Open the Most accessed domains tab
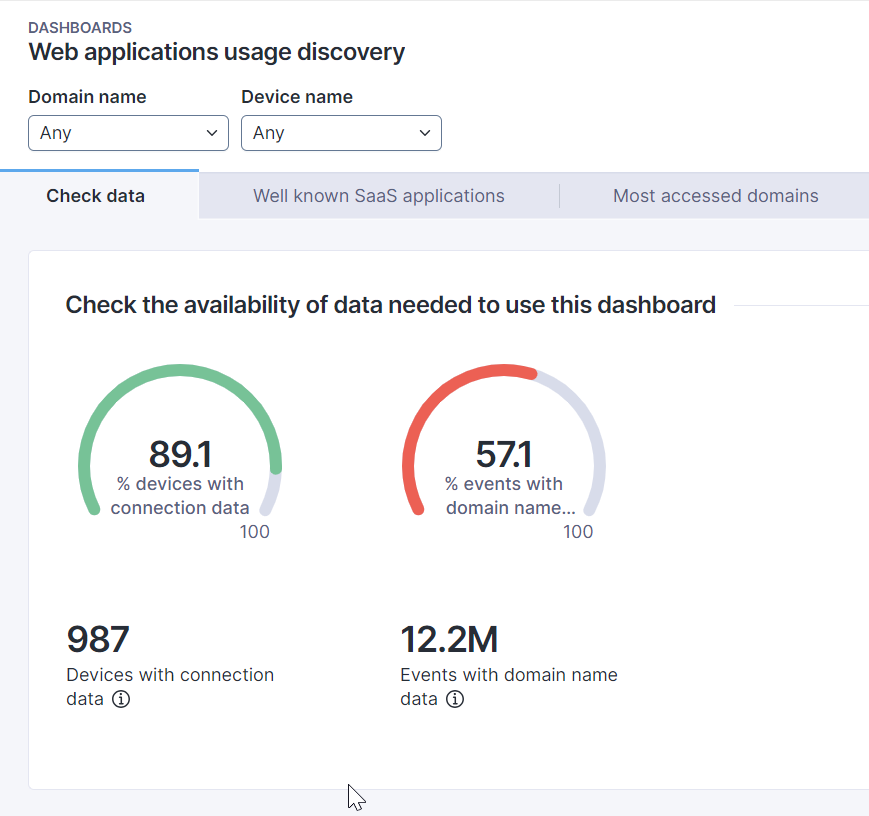This screenshot has height=816, width=869. click(715, 196)
